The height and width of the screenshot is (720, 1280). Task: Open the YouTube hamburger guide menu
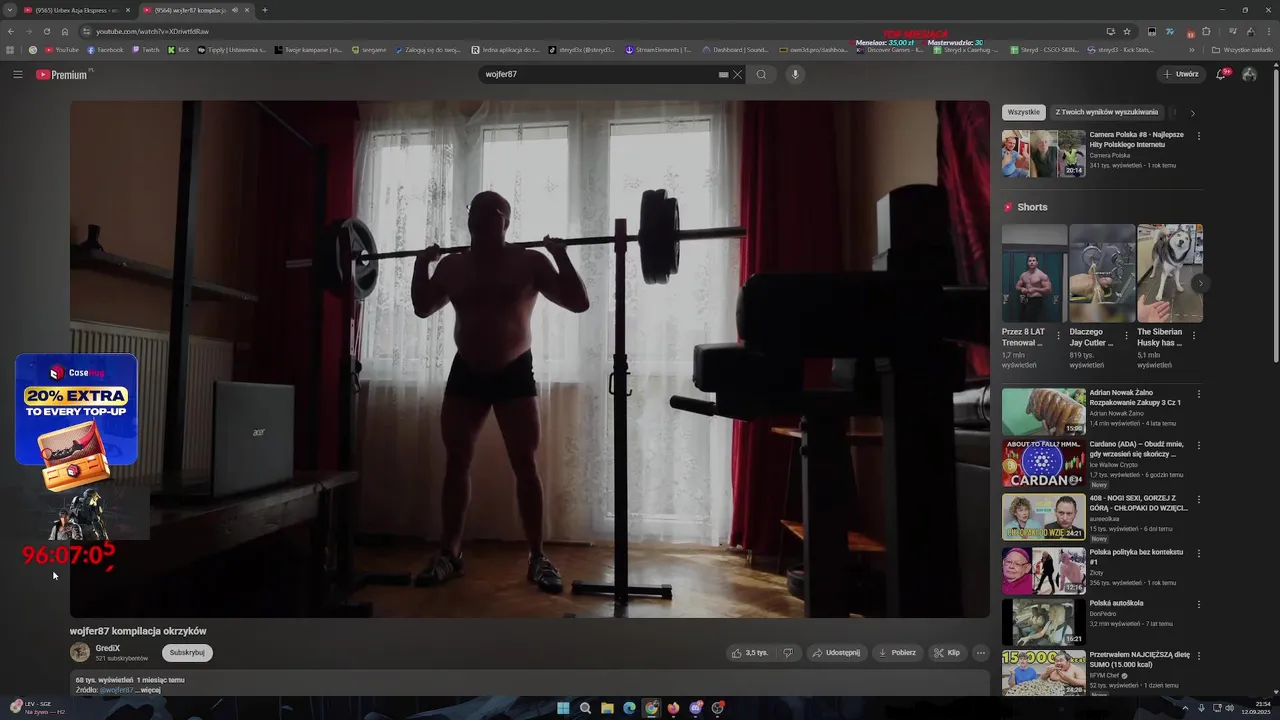click(17, 74)
